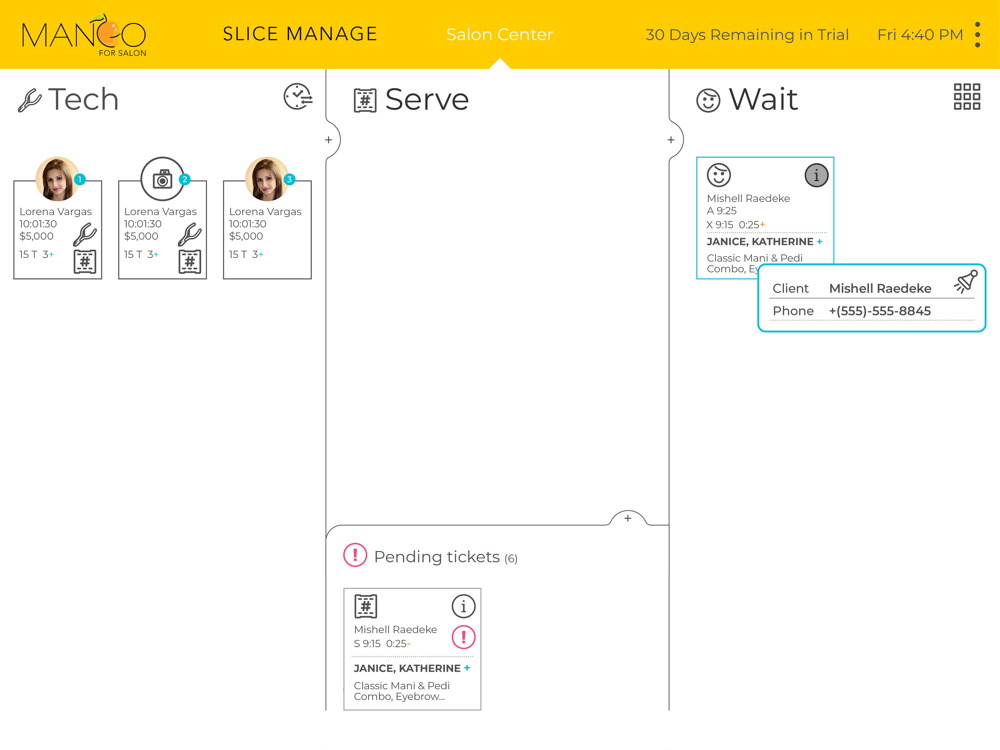Viewport: 1000px width, 750px height.
Task: Switch Wait list to grid view
Action: [967, 97]
